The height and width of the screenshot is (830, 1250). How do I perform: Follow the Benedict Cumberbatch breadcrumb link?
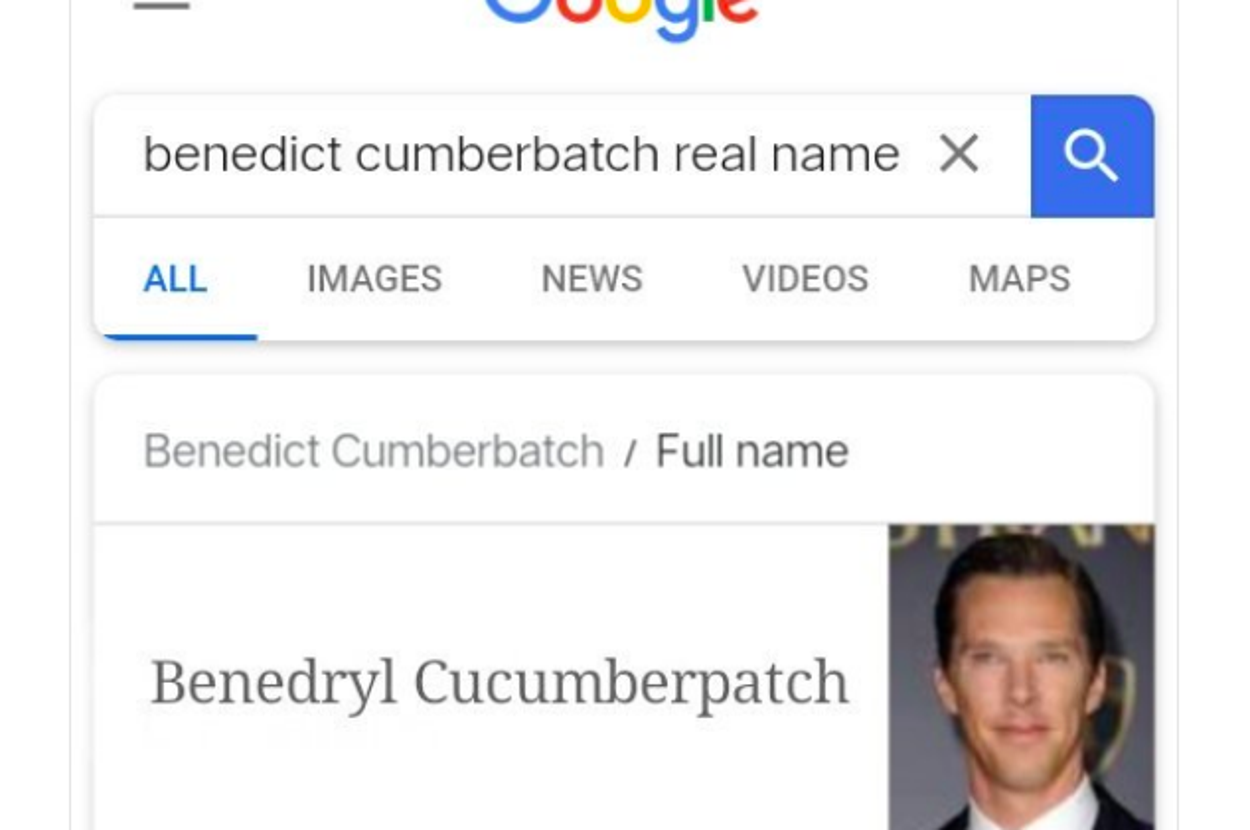374,452
